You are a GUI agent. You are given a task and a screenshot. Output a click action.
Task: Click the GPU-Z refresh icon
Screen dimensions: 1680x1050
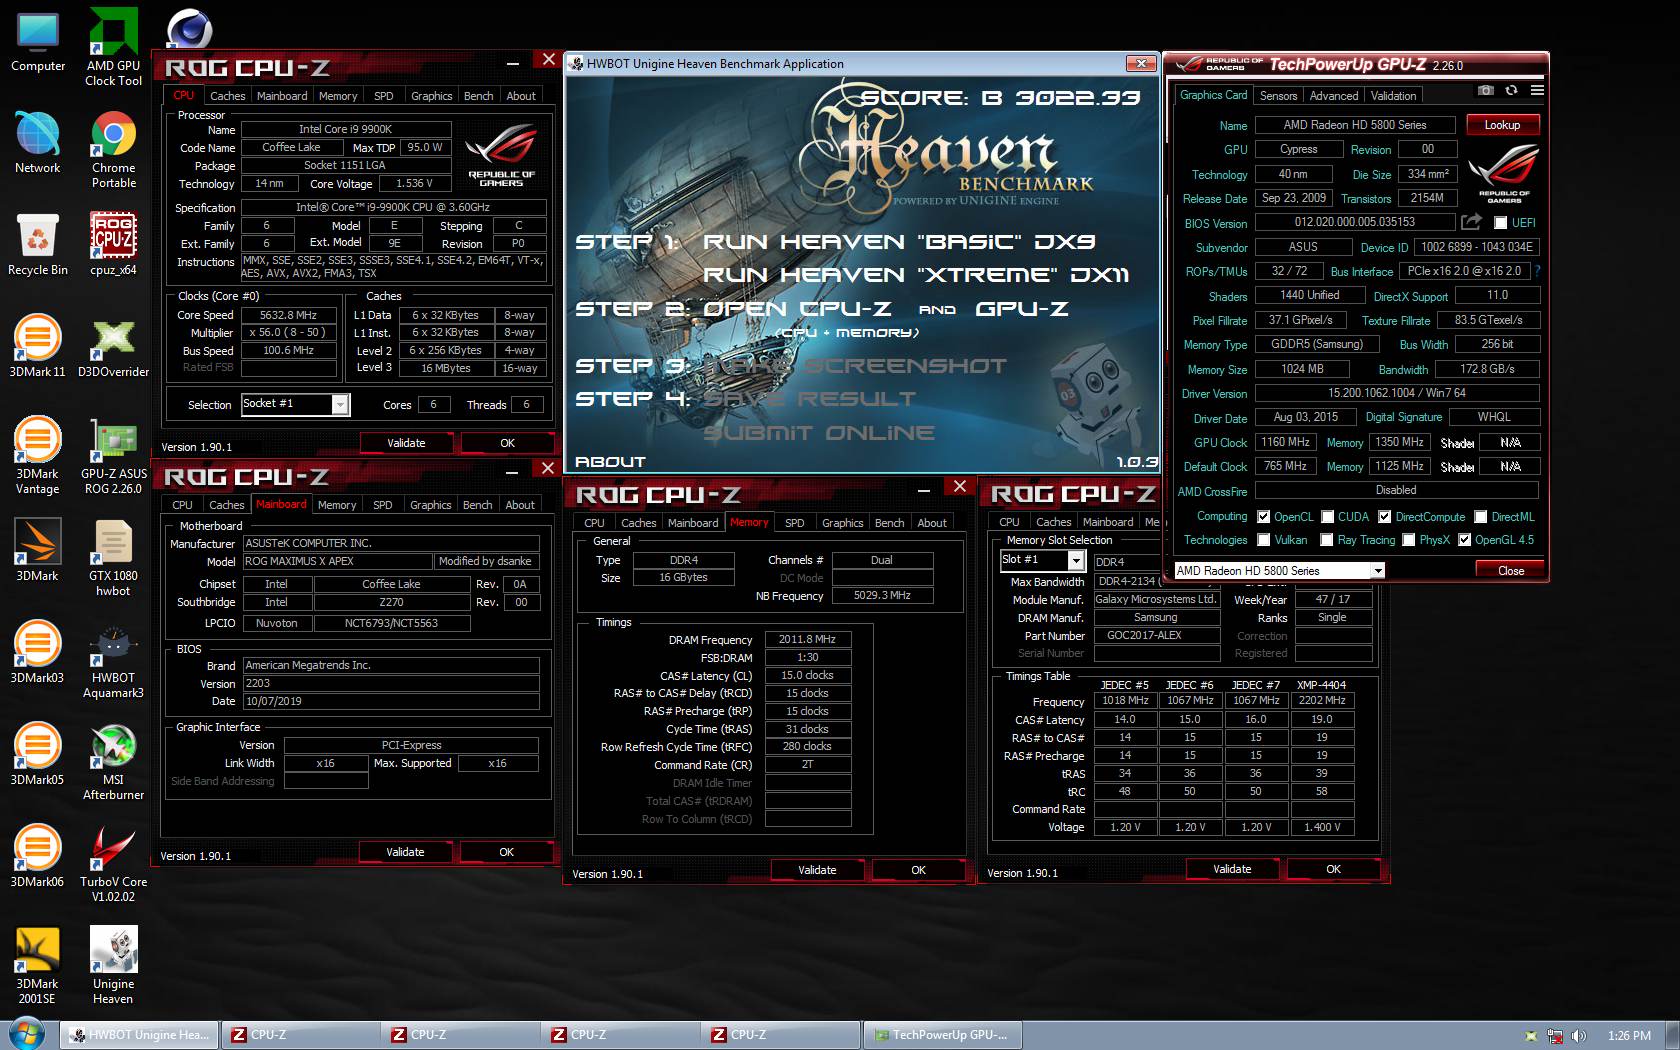pyautogui.click(x=1512, y=91)
